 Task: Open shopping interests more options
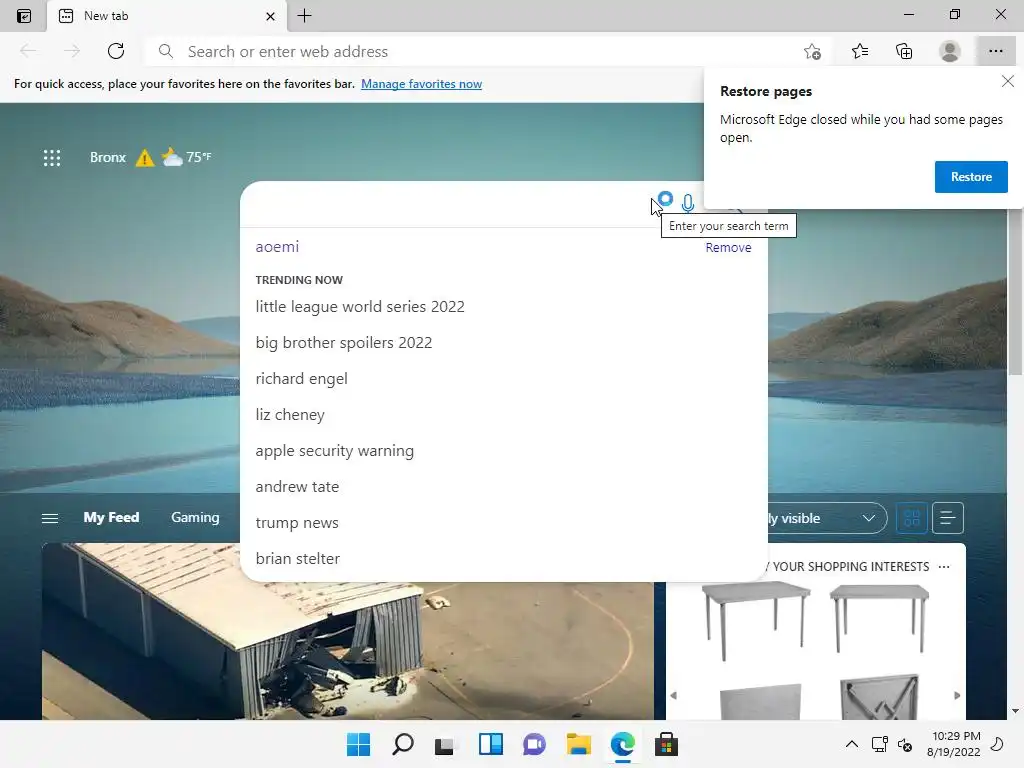[944, 567]
